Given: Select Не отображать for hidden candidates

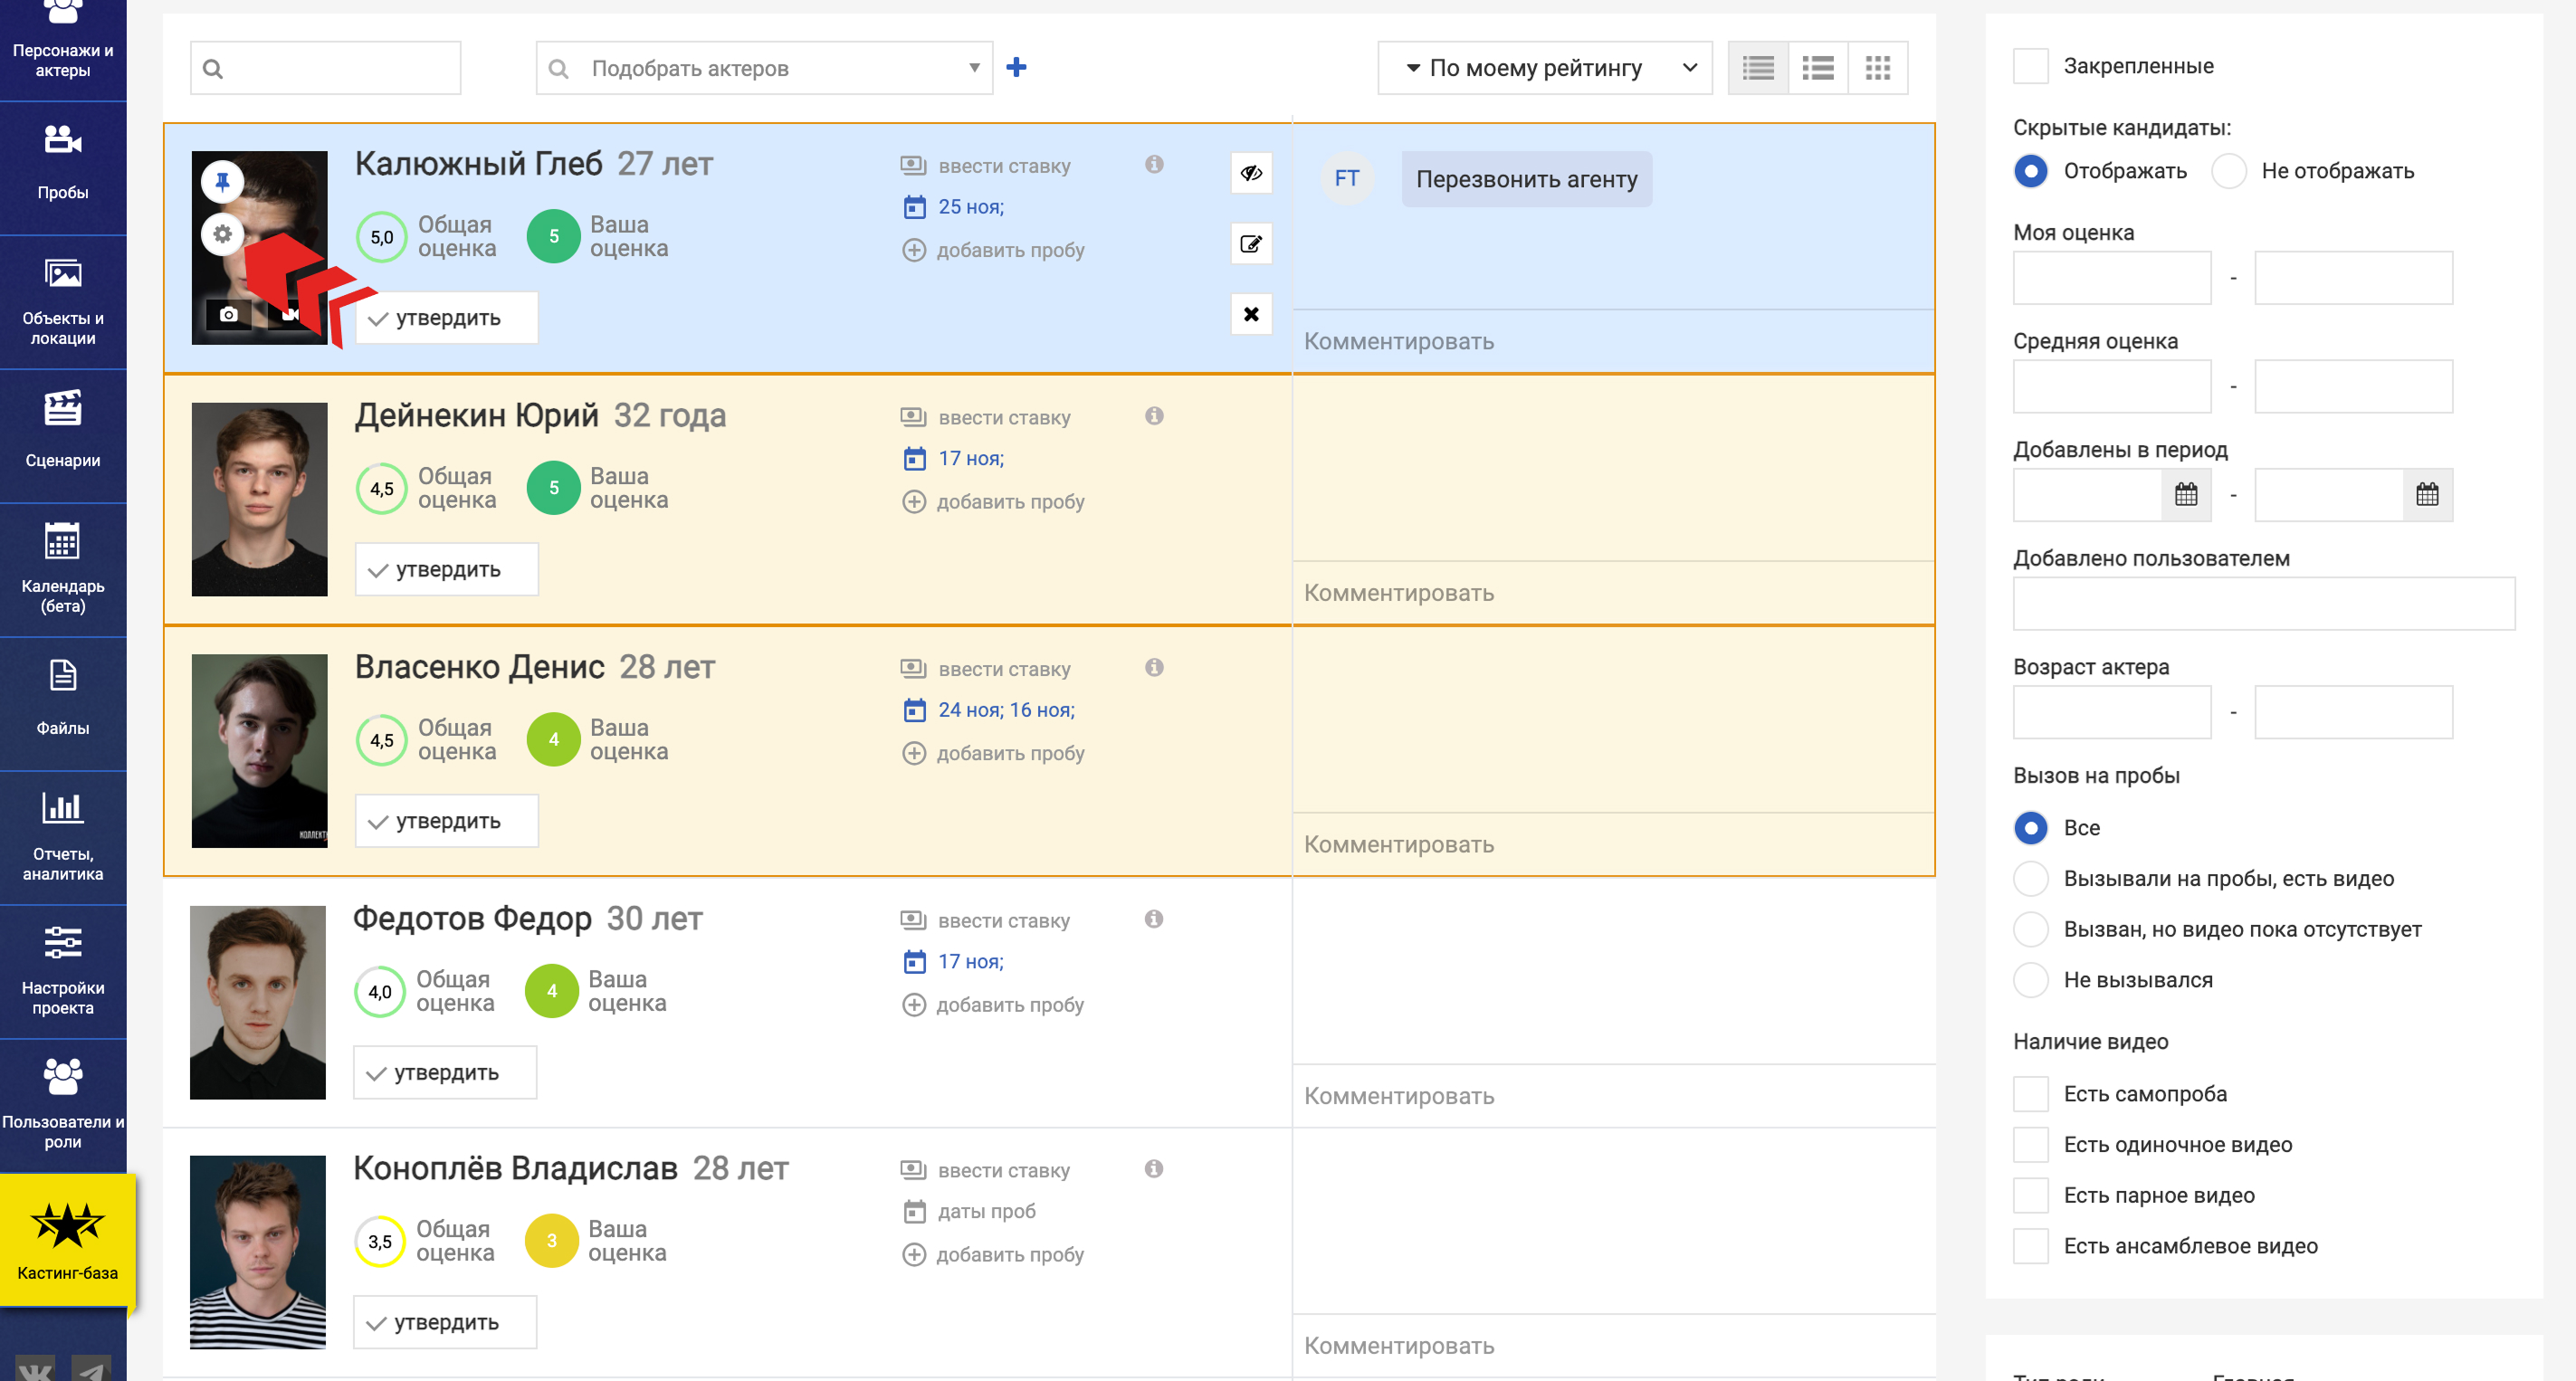Looking at the screenshot, I should 2229,171.
